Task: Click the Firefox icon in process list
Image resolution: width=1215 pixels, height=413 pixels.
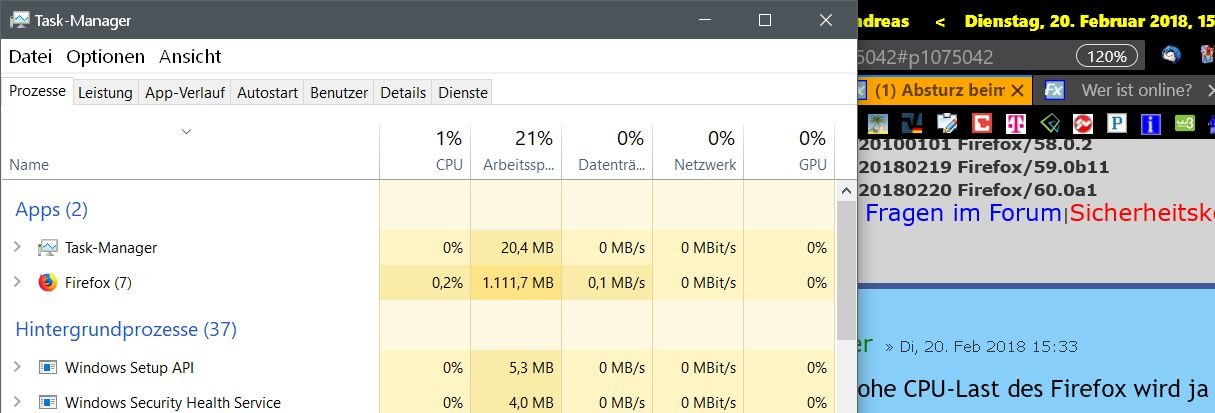Action: pos(47,282)
